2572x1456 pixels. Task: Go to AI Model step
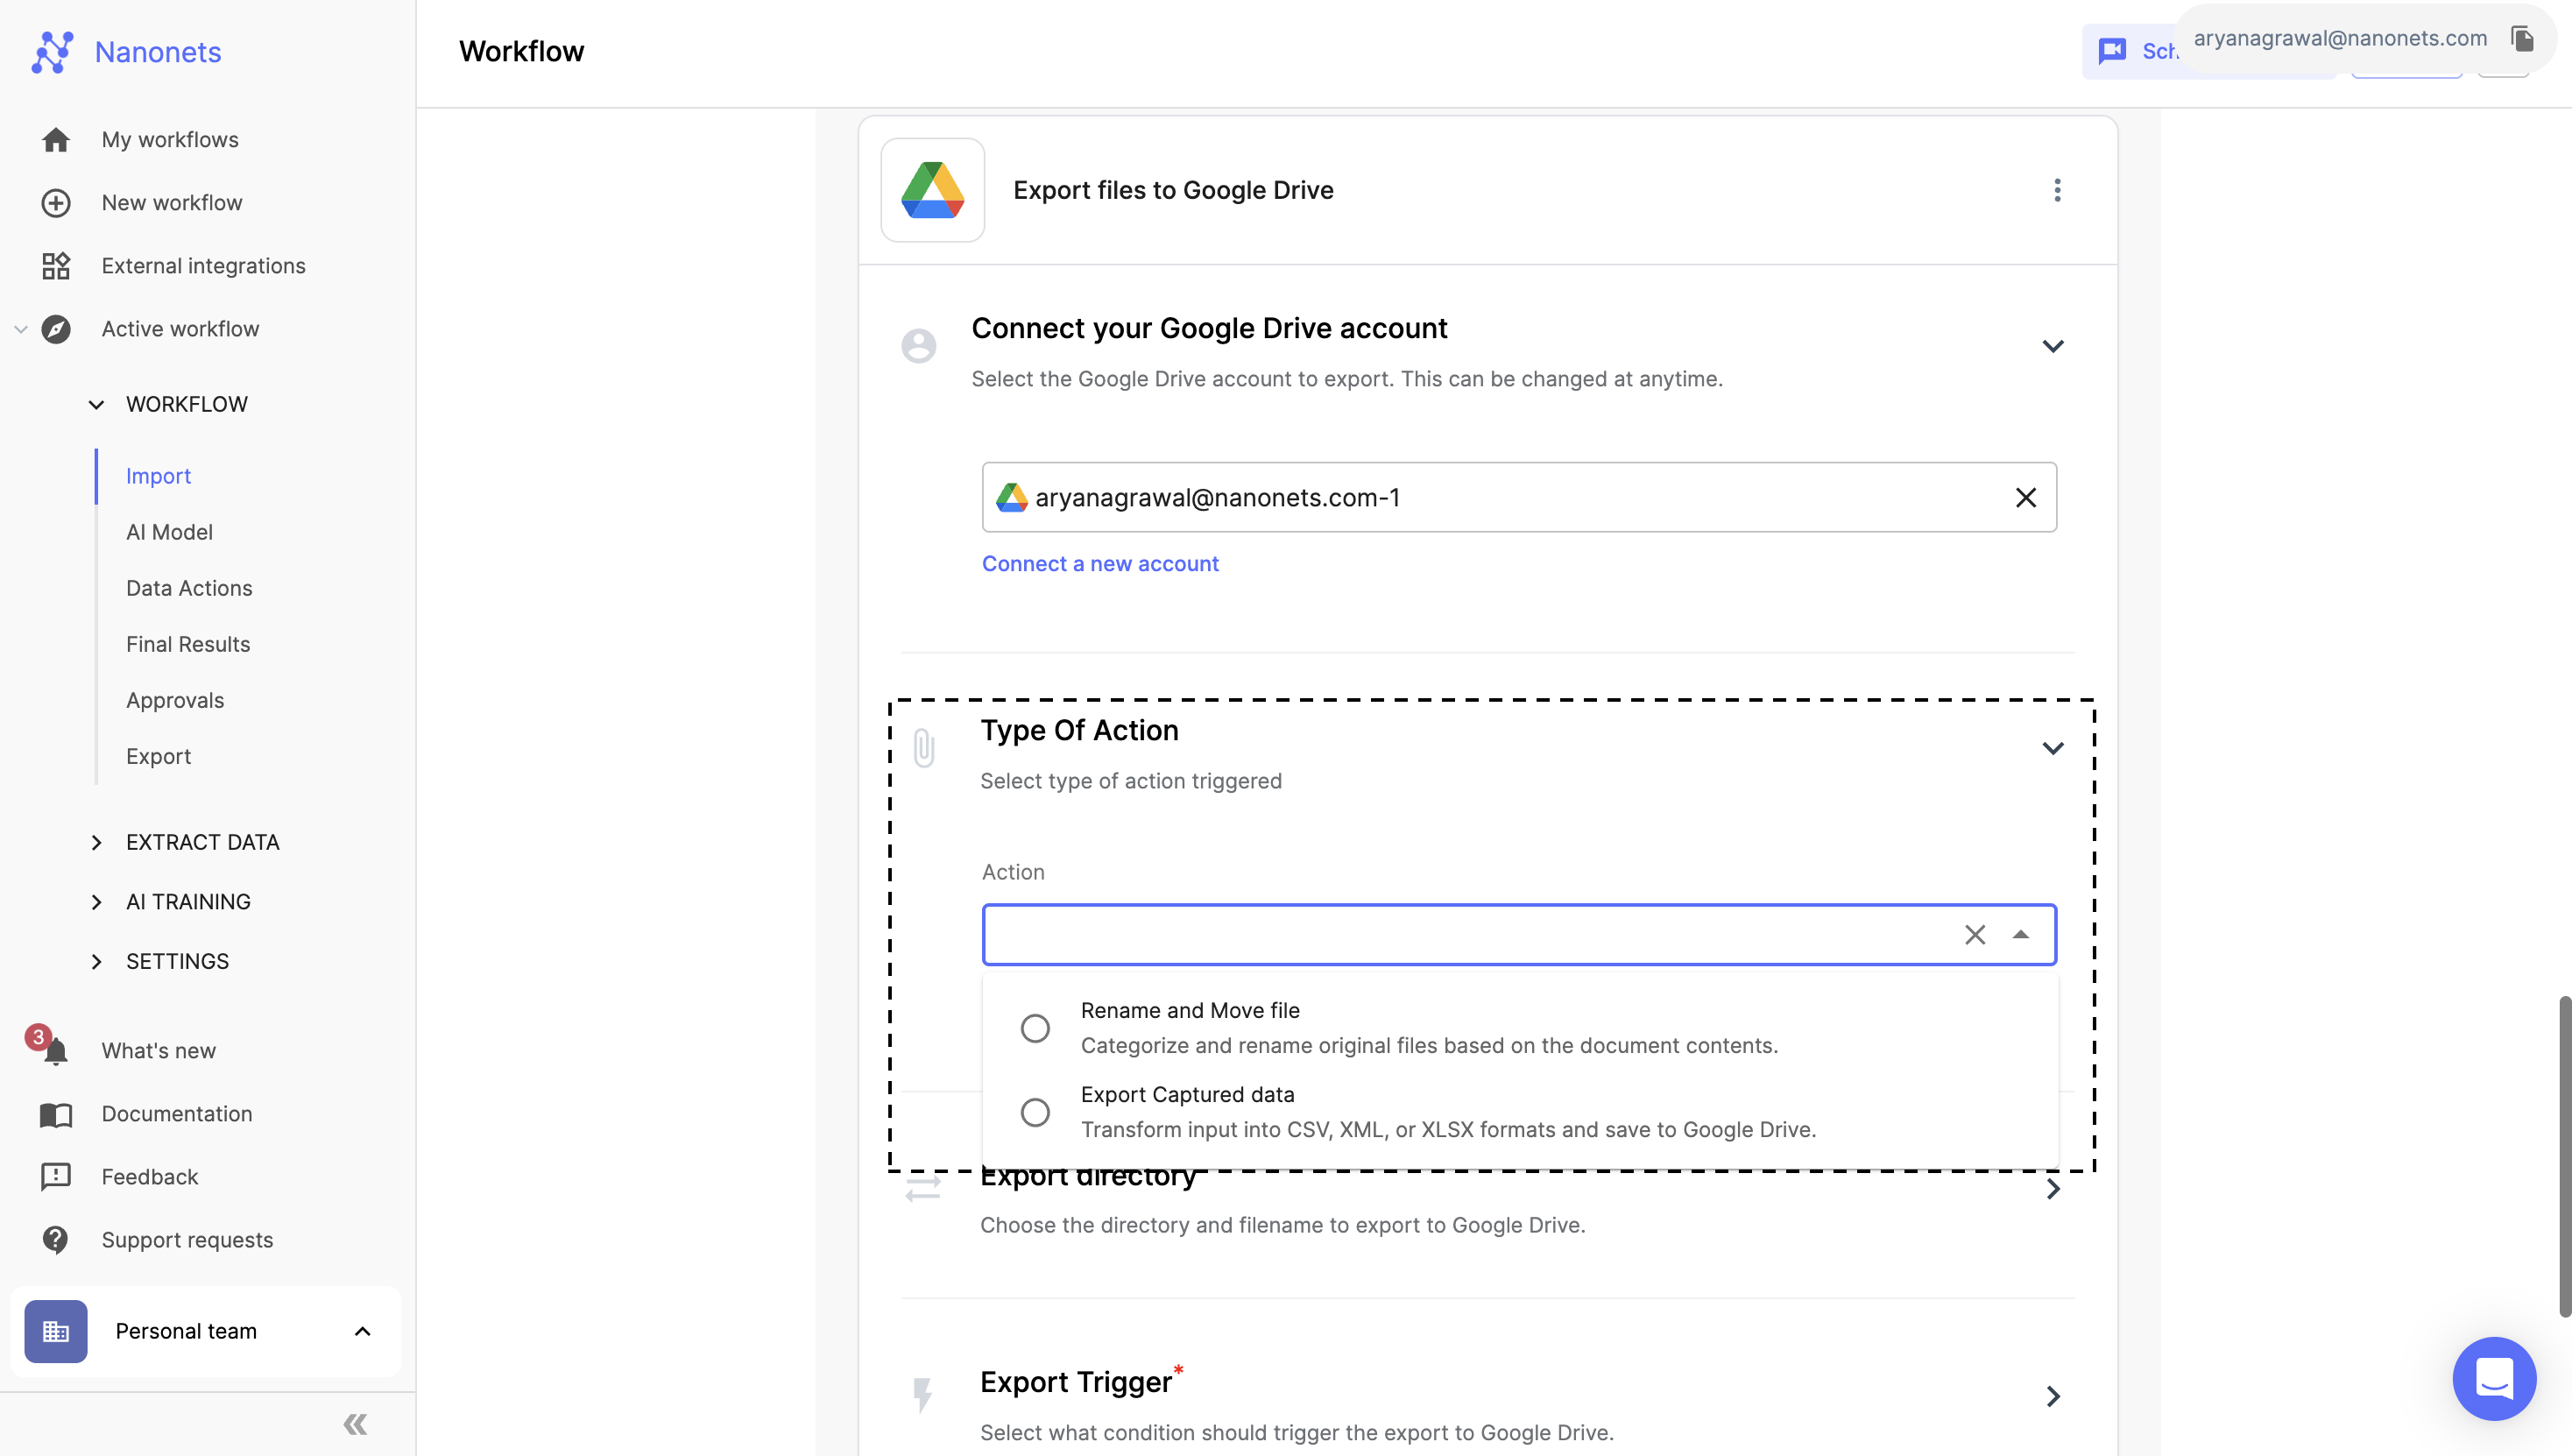coord(169,532)
